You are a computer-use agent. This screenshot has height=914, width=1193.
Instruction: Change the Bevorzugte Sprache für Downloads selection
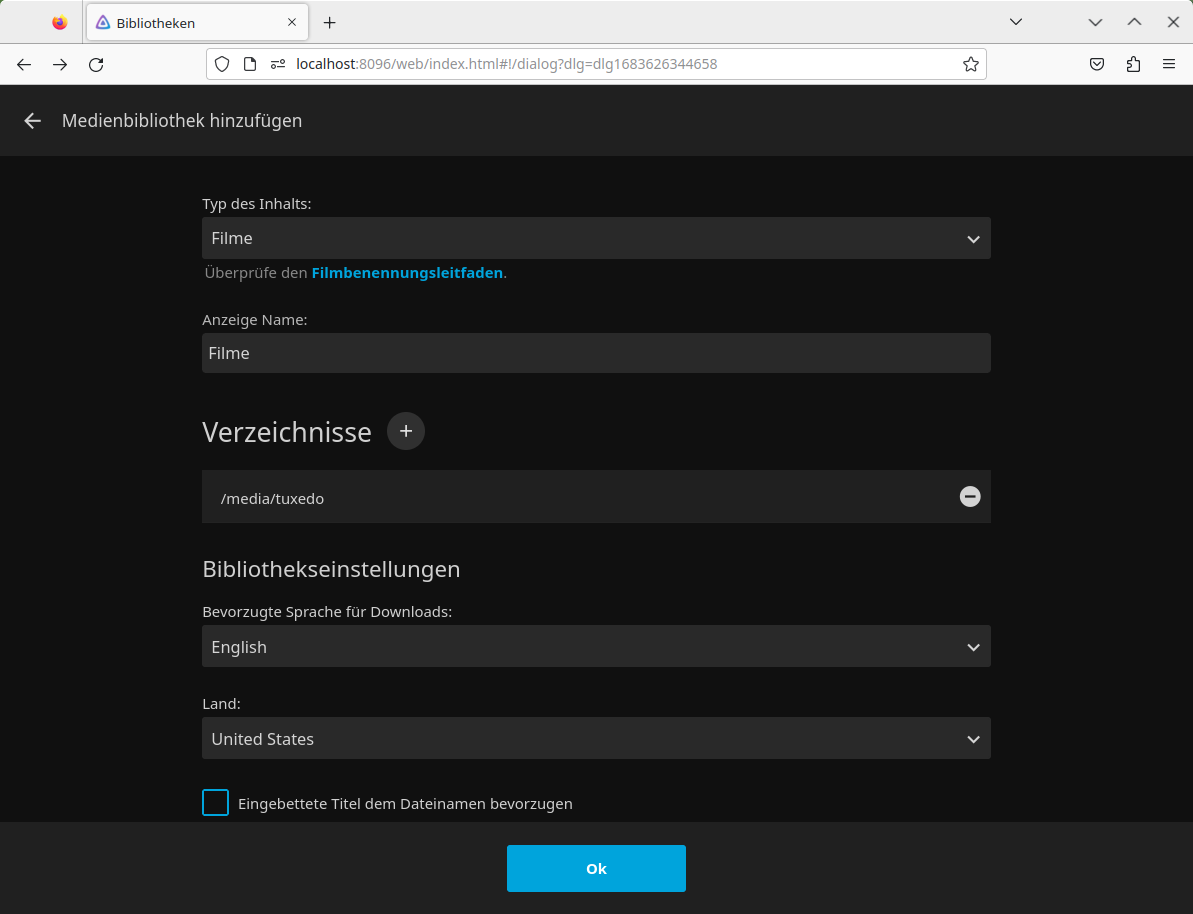tap(596, 646)
